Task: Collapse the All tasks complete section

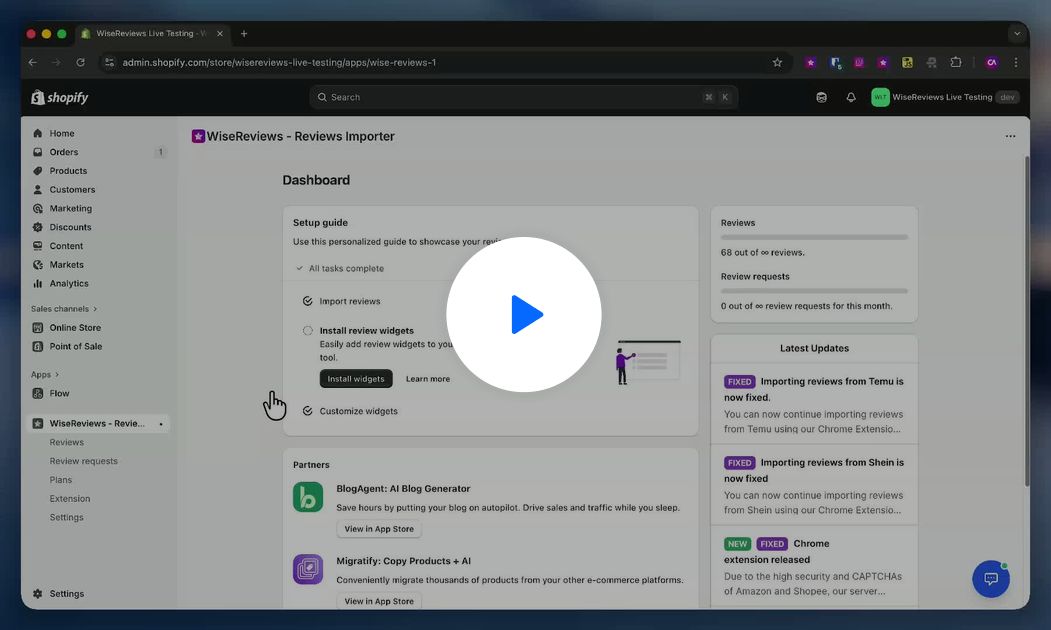Action: tap(340, 268)
